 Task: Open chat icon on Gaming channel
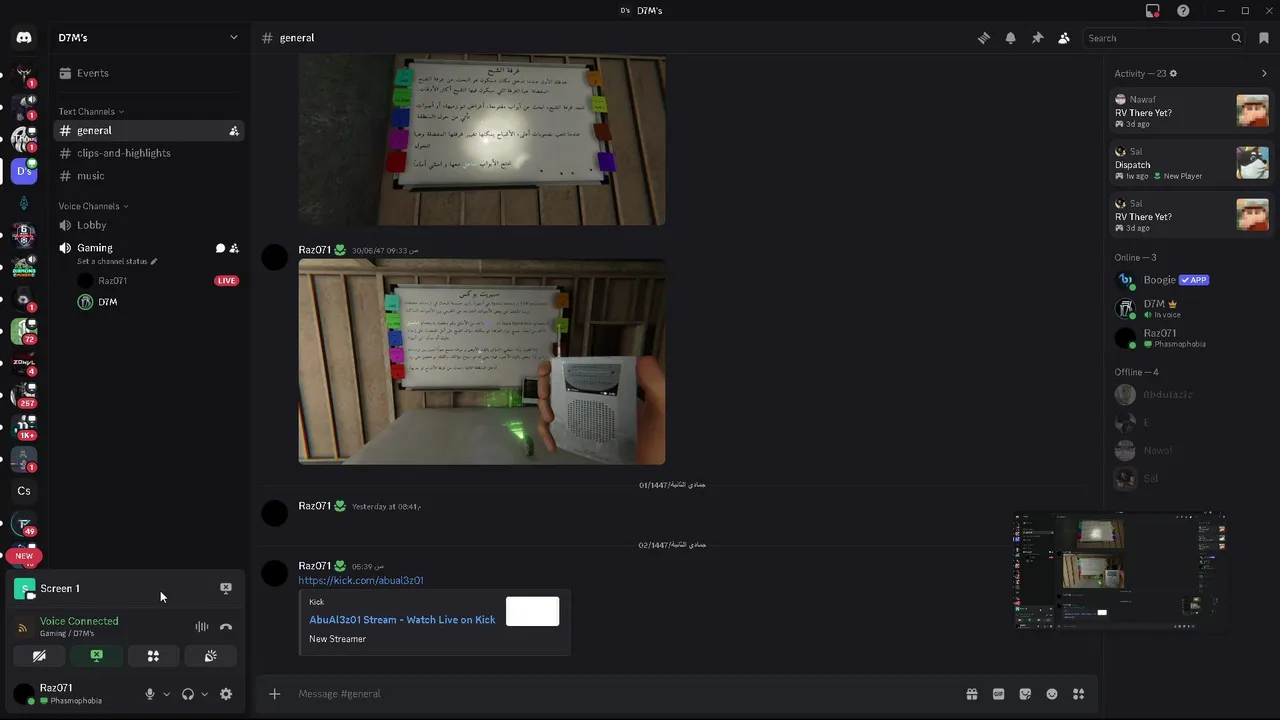[x=220, y=248]
